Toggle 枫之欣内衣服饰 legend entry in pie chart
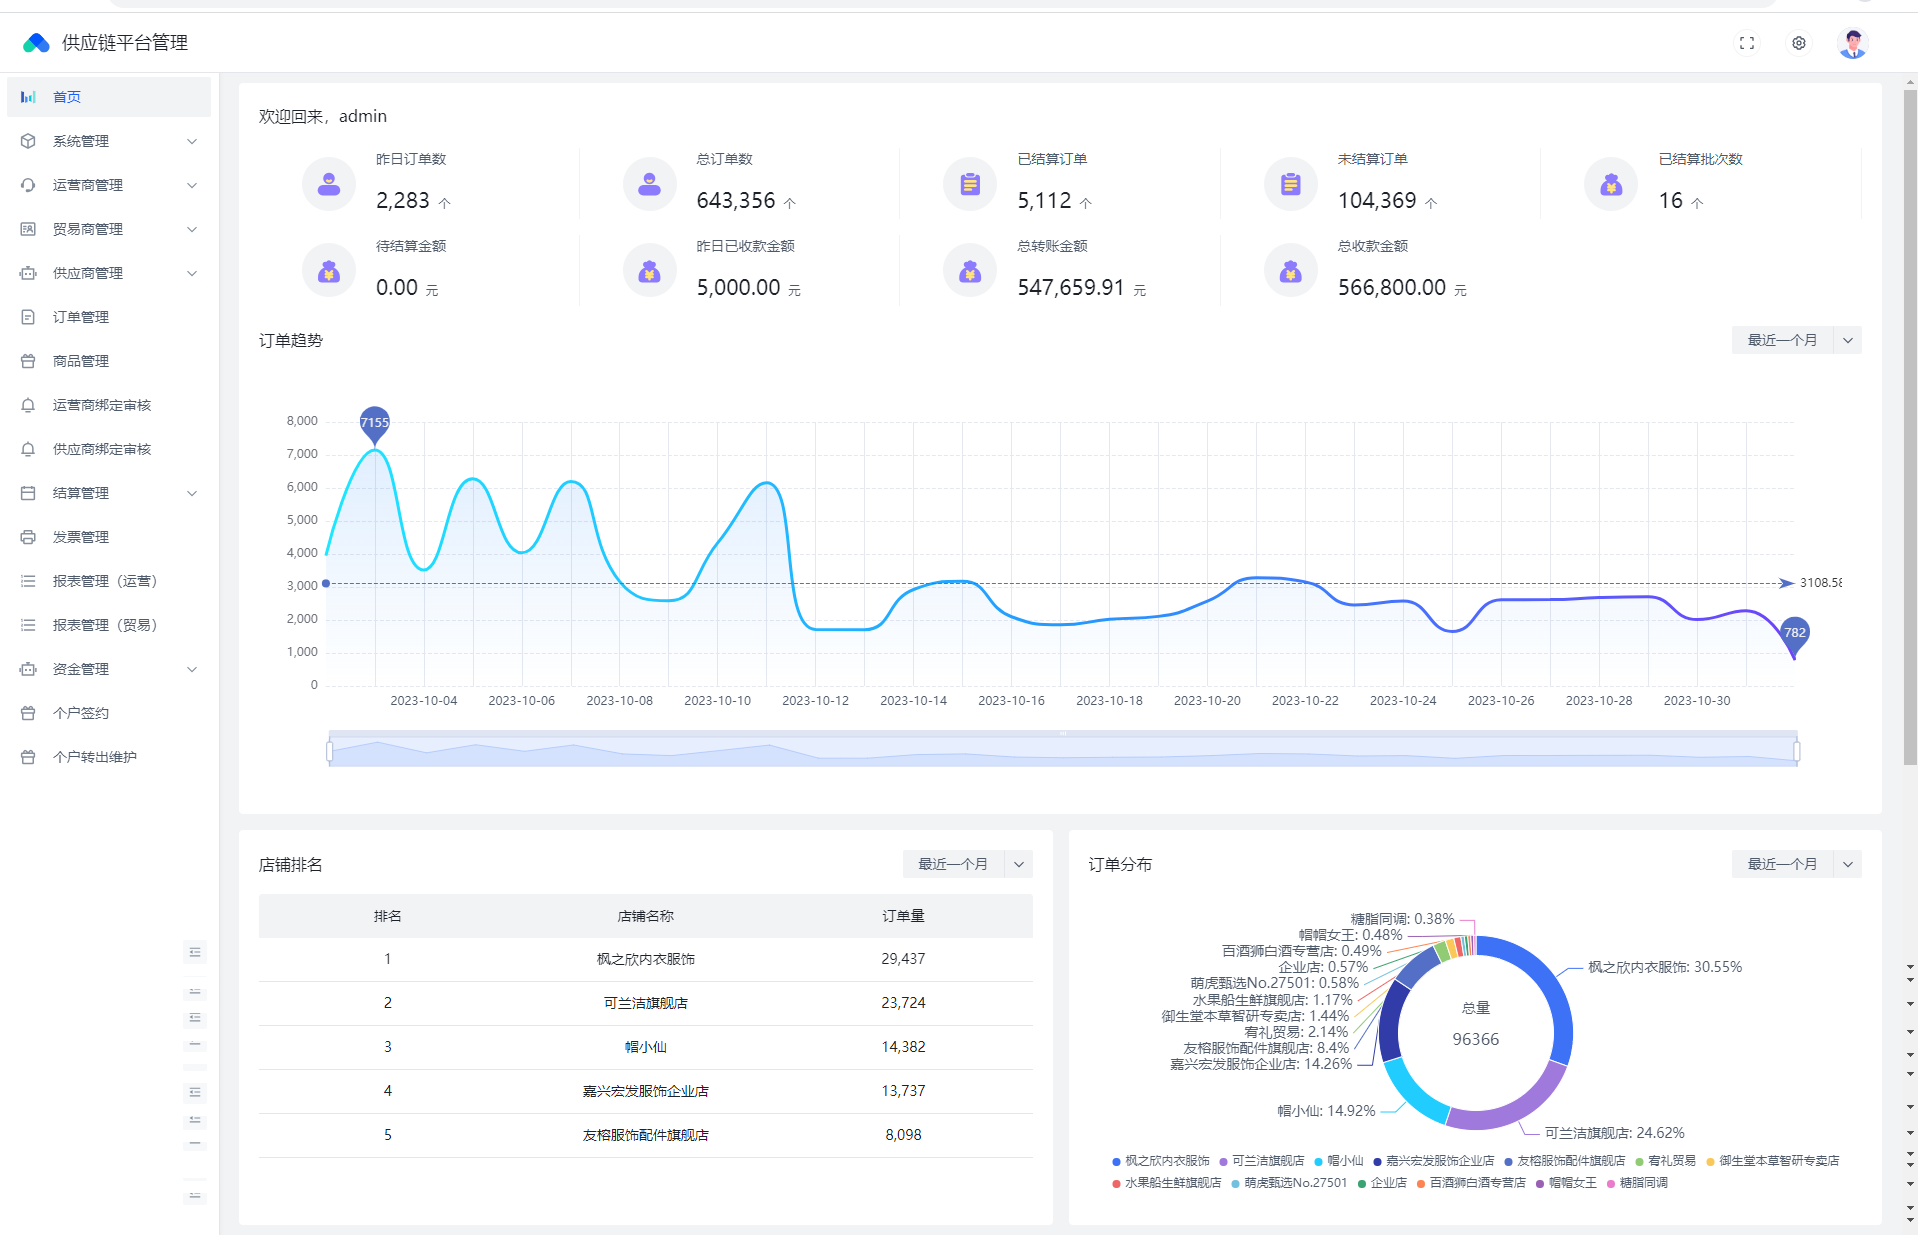The width and height of the screenshot is (1918, 1235). click(x=1161, y=1161)
